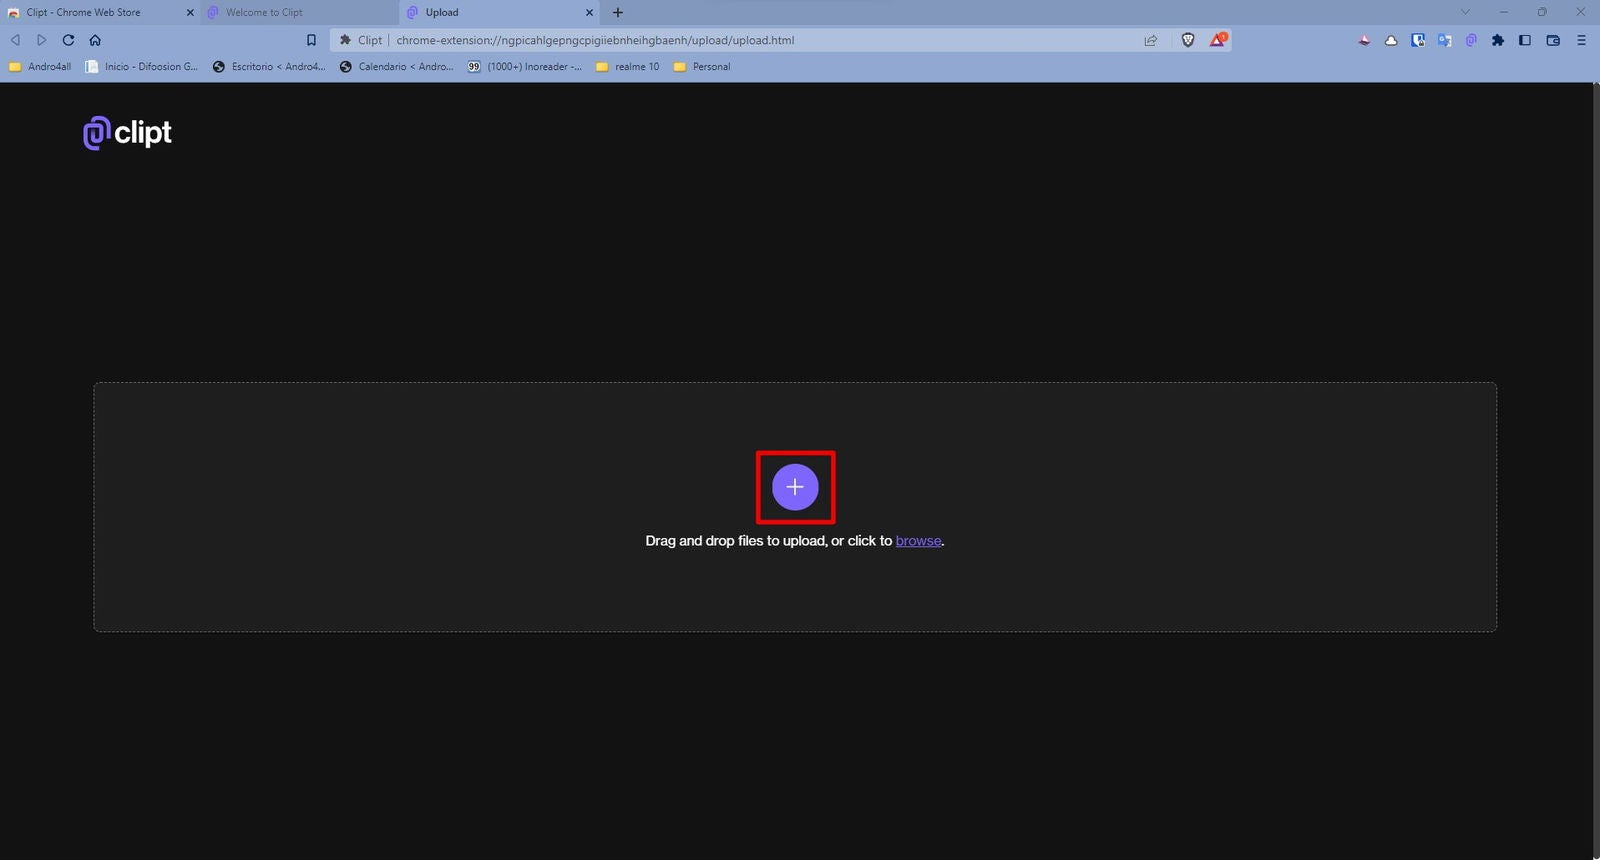Viewport: 1600px width, 860px height.
Task: Open Brave Shields lion icon
Action: pos(1188,40)
